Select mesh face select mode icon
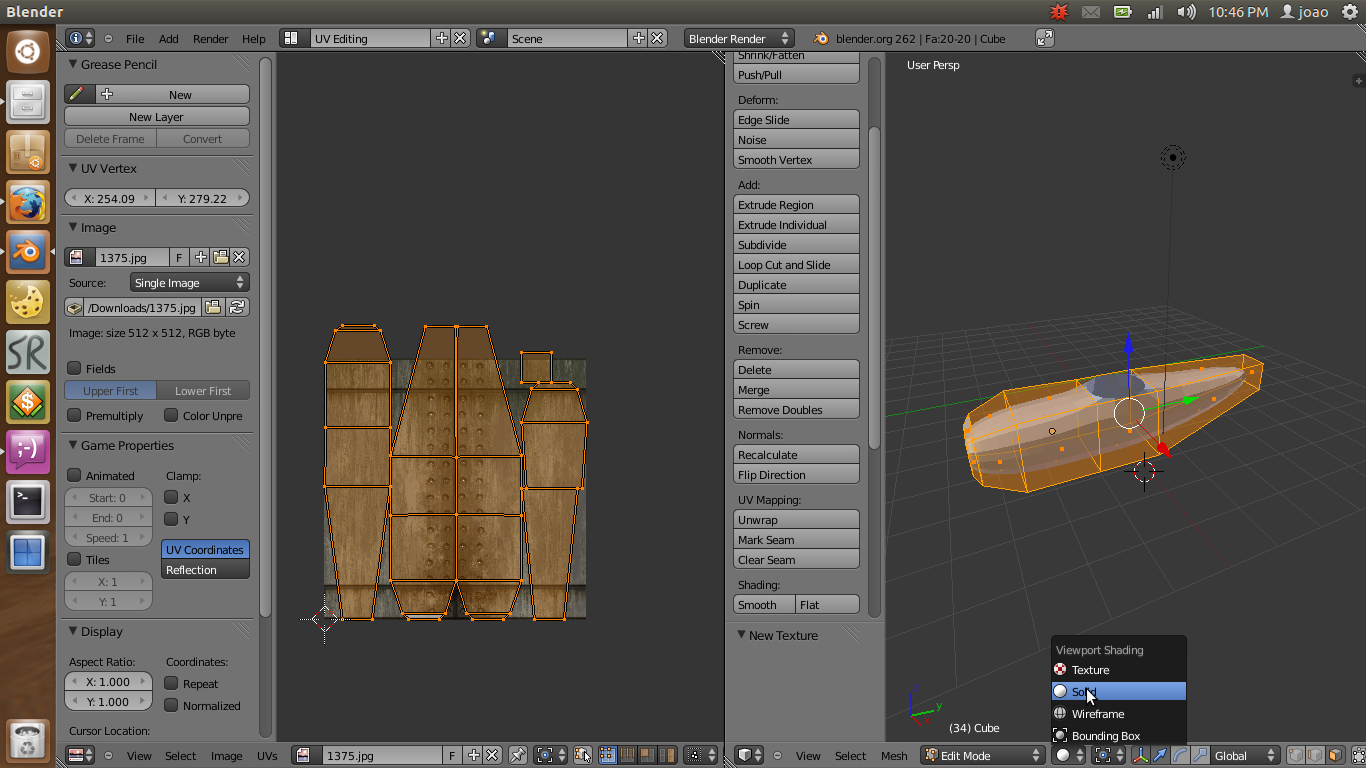 point(1334,755)
